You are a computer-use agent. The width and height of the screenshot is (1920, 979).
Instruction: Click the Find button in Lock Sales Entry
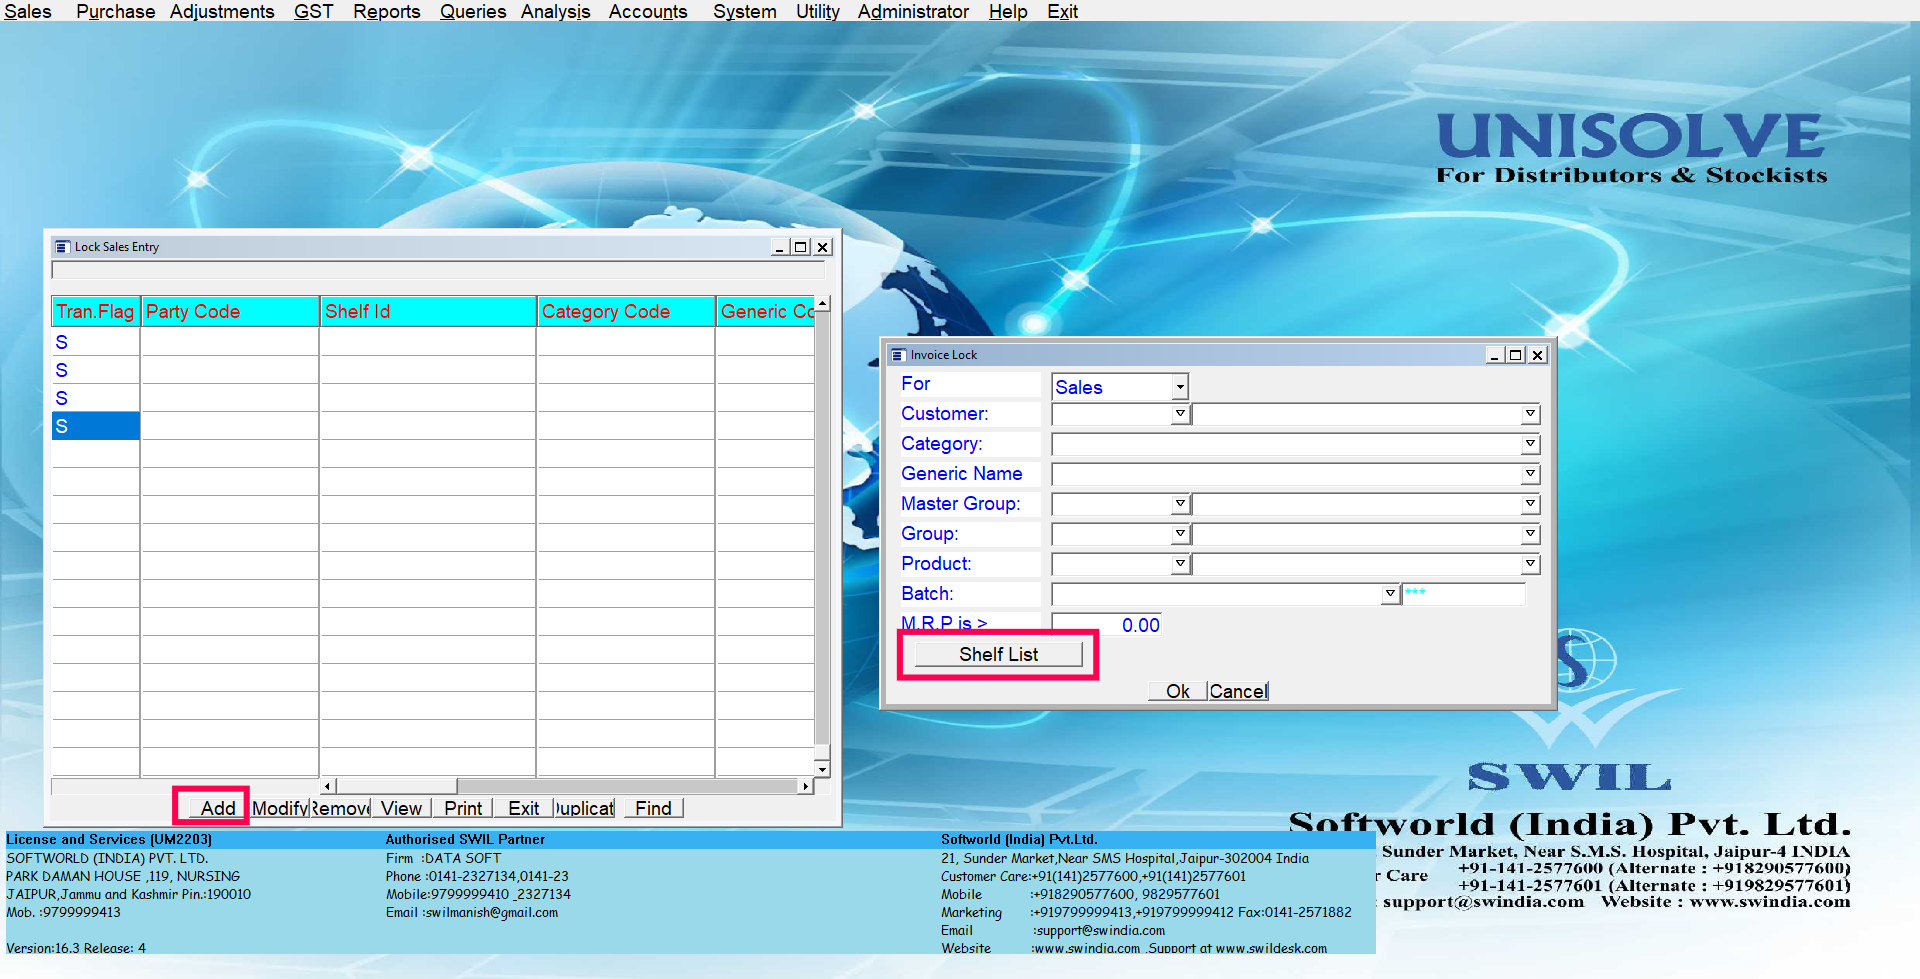pyautogui.click(x=653, y=808)
